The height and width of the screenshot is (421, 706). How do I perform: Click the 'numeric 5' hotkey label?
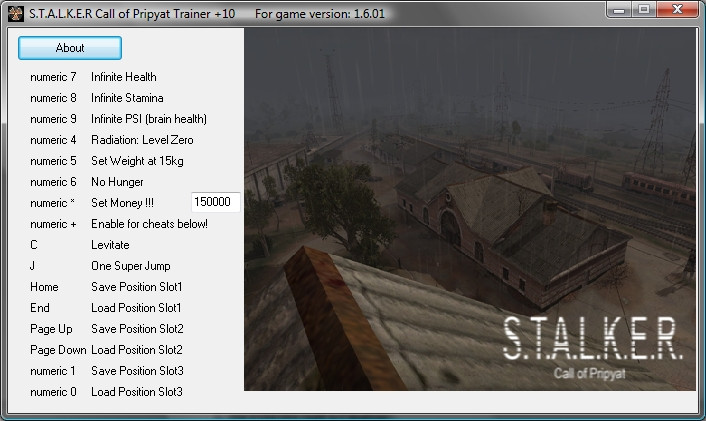coord(53,161)
